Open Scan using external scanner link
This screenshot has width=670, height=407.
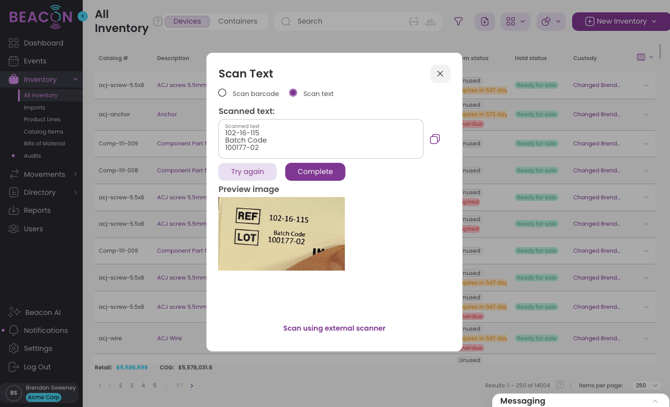tap(334, 328)
